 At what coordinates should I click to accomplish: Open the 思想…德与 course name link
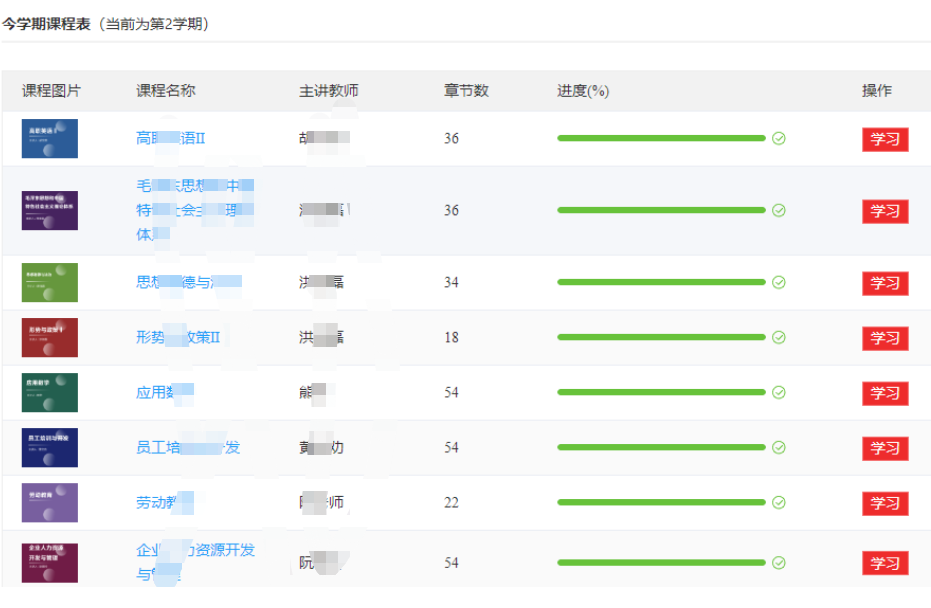coord(189,282)
